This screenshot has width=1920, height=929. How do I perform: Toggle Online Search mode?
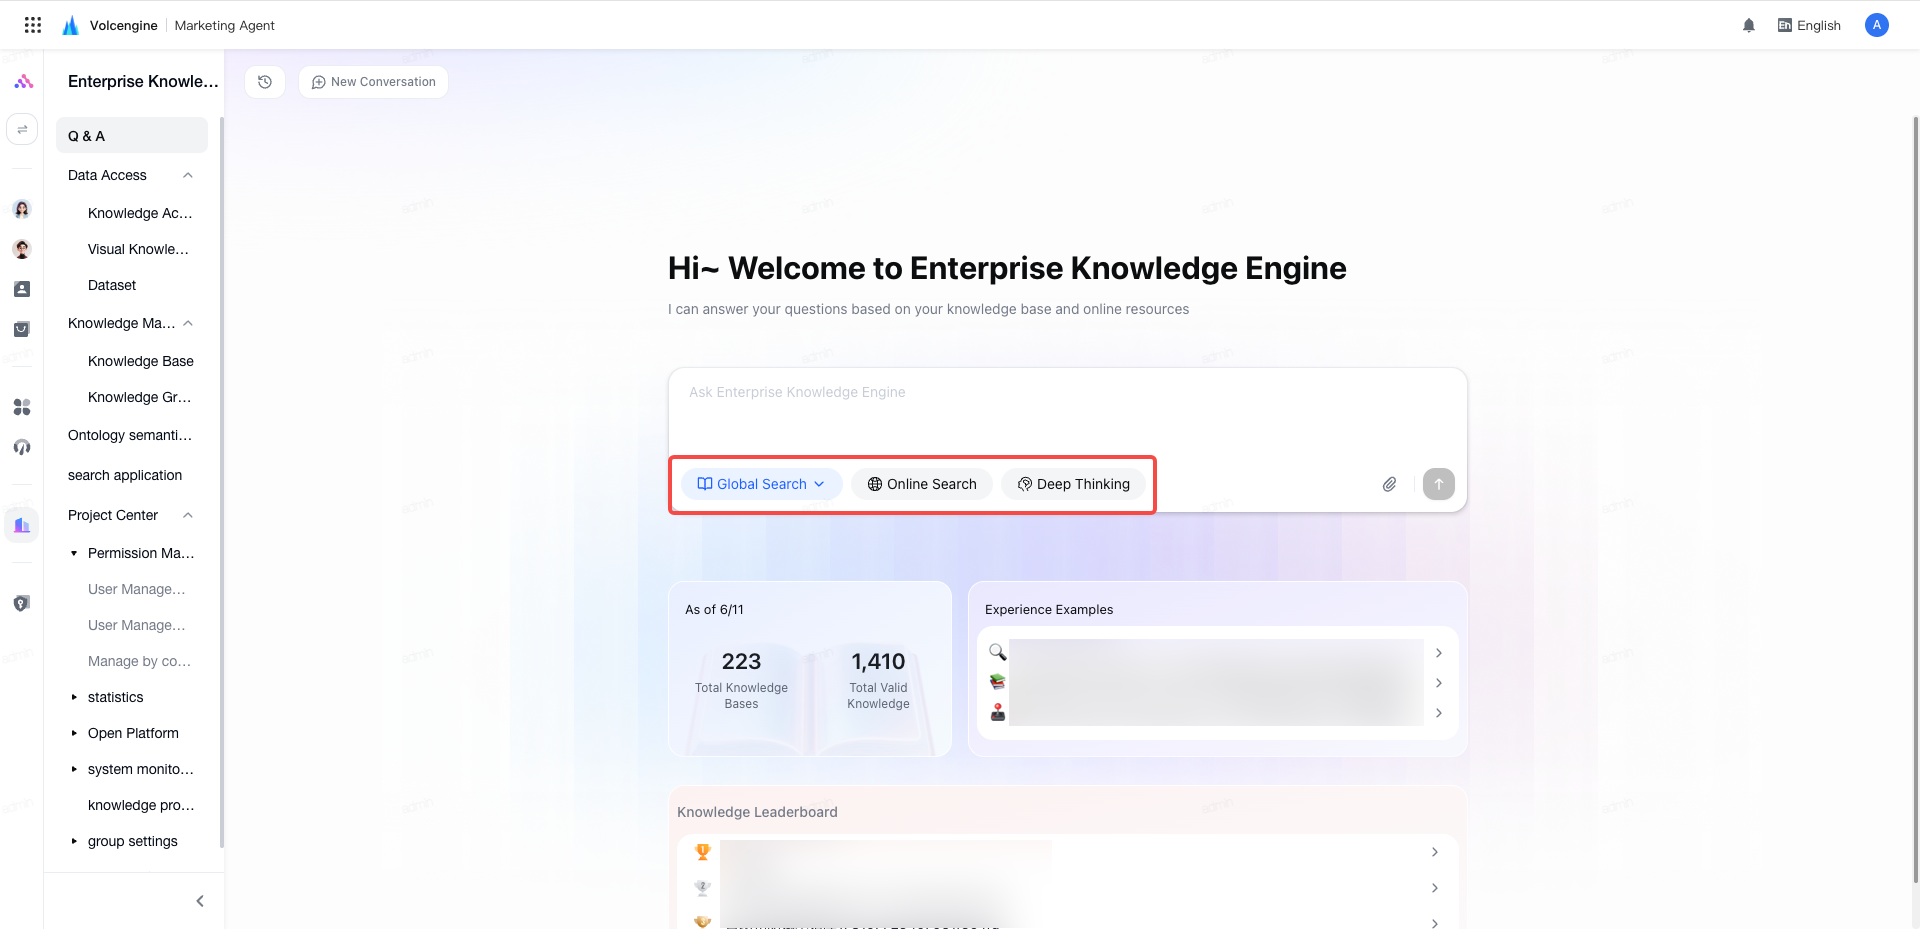[922, 484]
